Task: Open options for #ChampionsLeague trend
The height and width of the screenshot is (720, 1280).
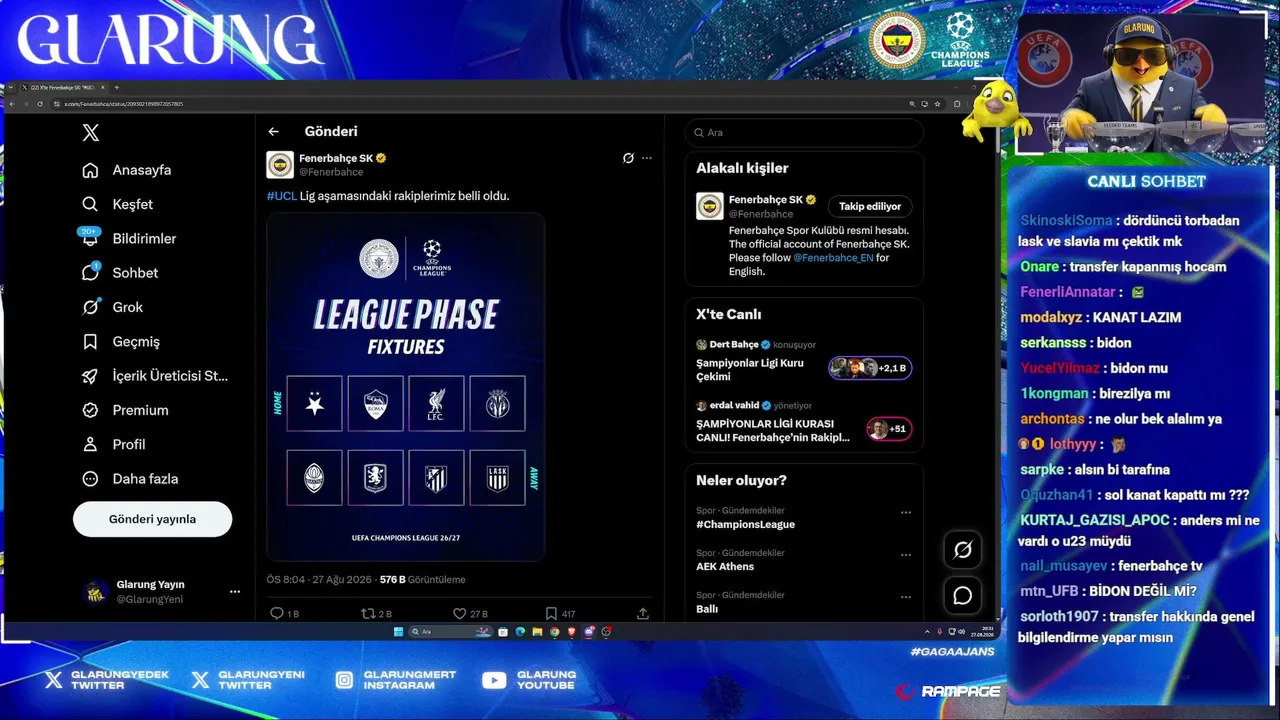Action: (906, 512)
